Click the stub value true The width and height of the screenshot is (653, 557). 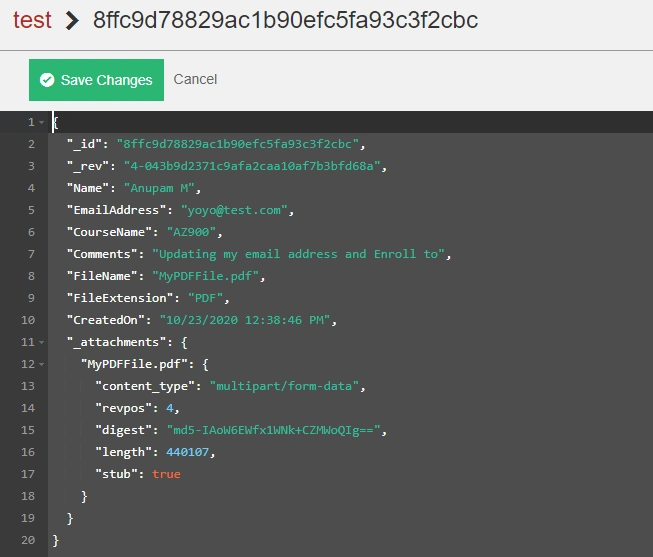point(166,475)
